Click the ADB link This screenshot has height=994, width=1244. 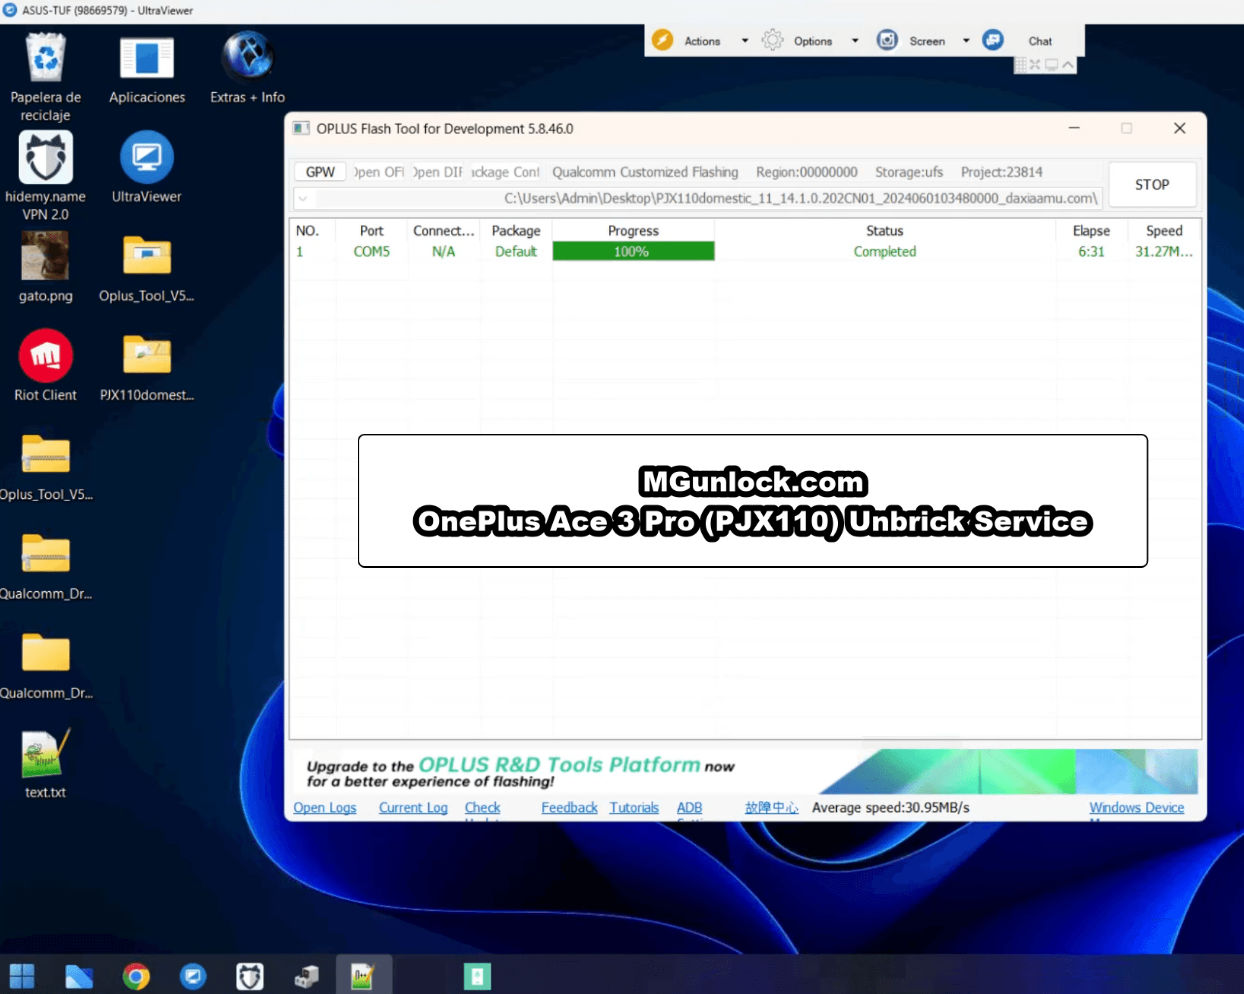[689, 809]
